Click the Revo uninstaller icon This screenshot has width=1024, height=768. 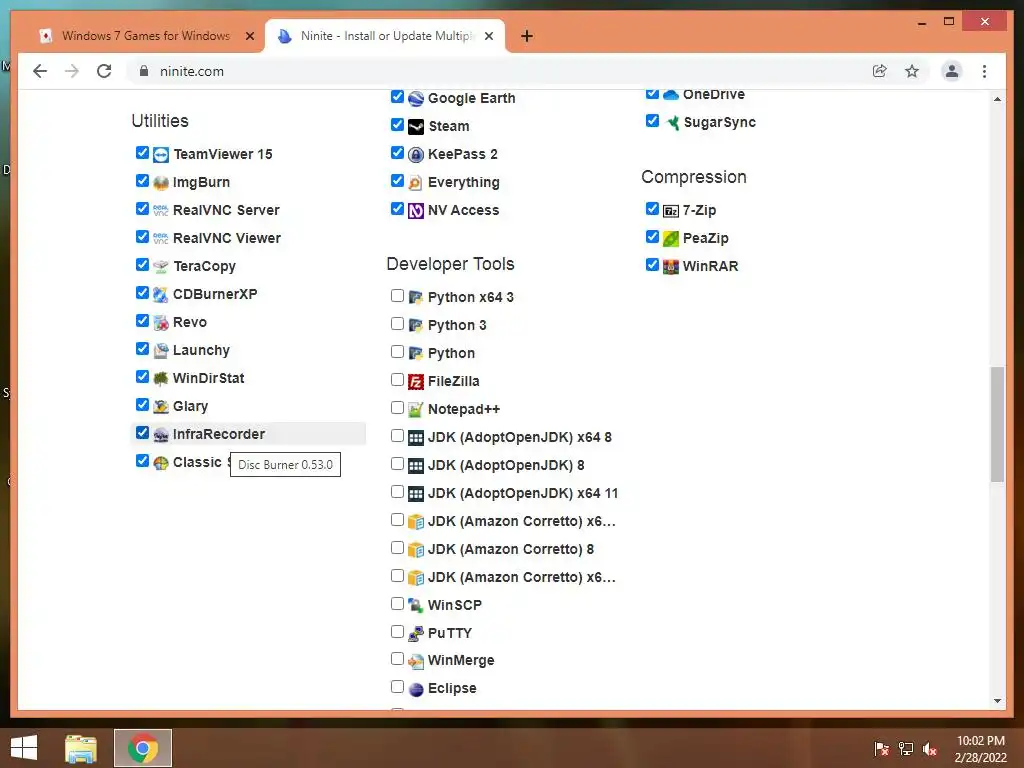161,323
